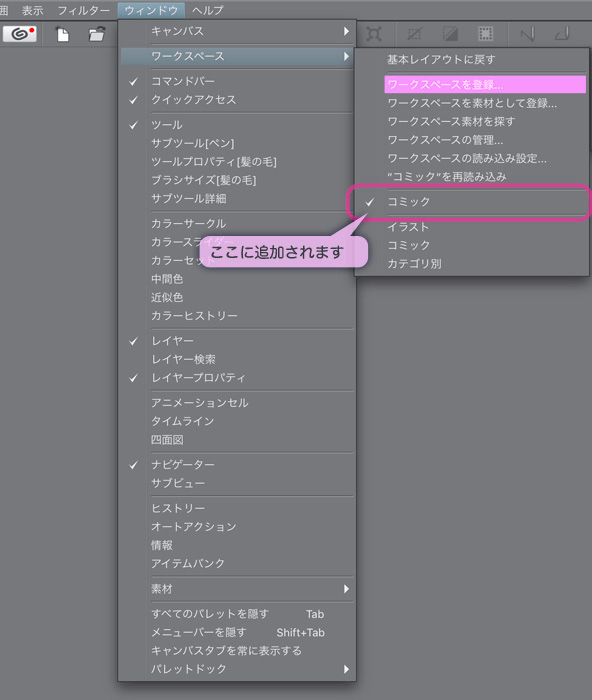592x700 pixels.
Task: Show the タイムライン palette
Action: coord(238,421)
